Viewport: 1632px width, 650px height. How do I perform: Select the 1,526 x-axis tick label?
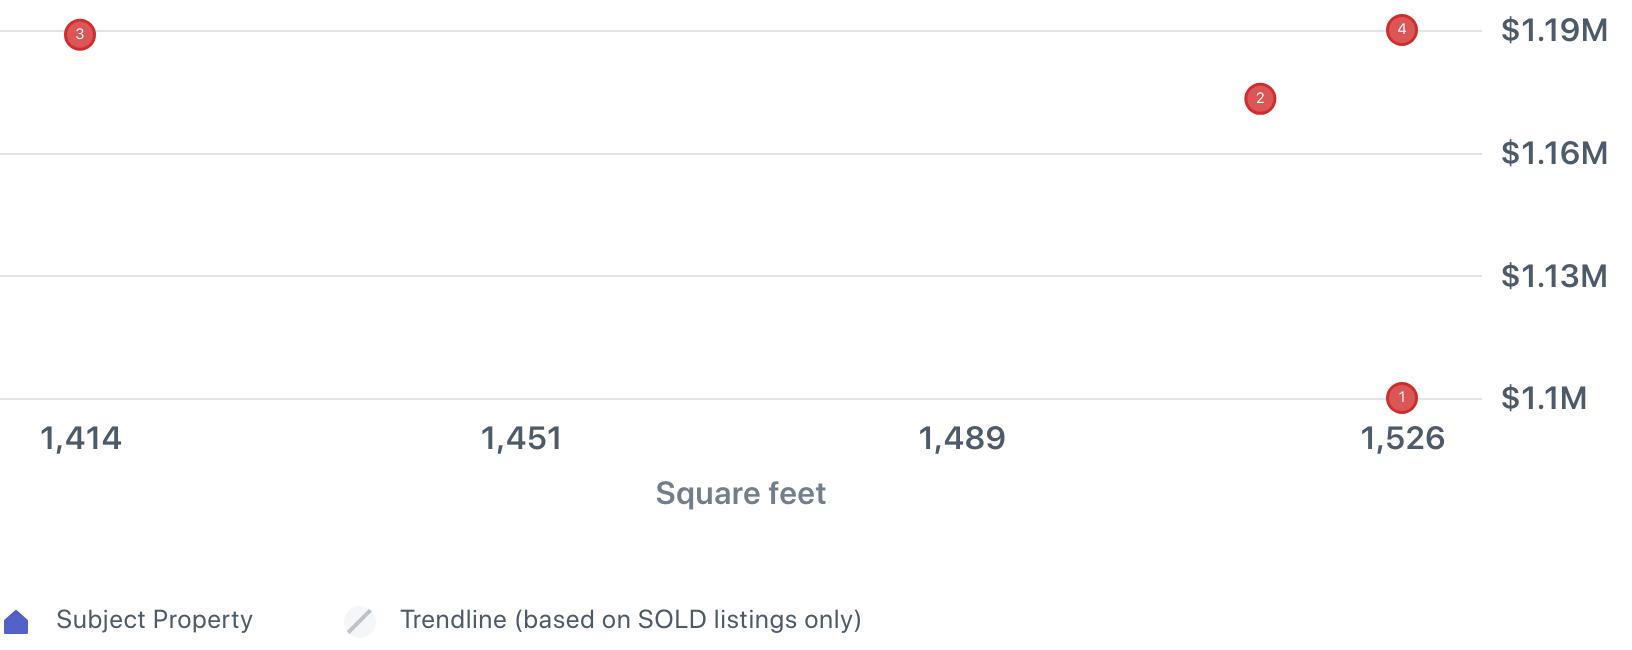pyautogui.click(x=1402, y=438)
